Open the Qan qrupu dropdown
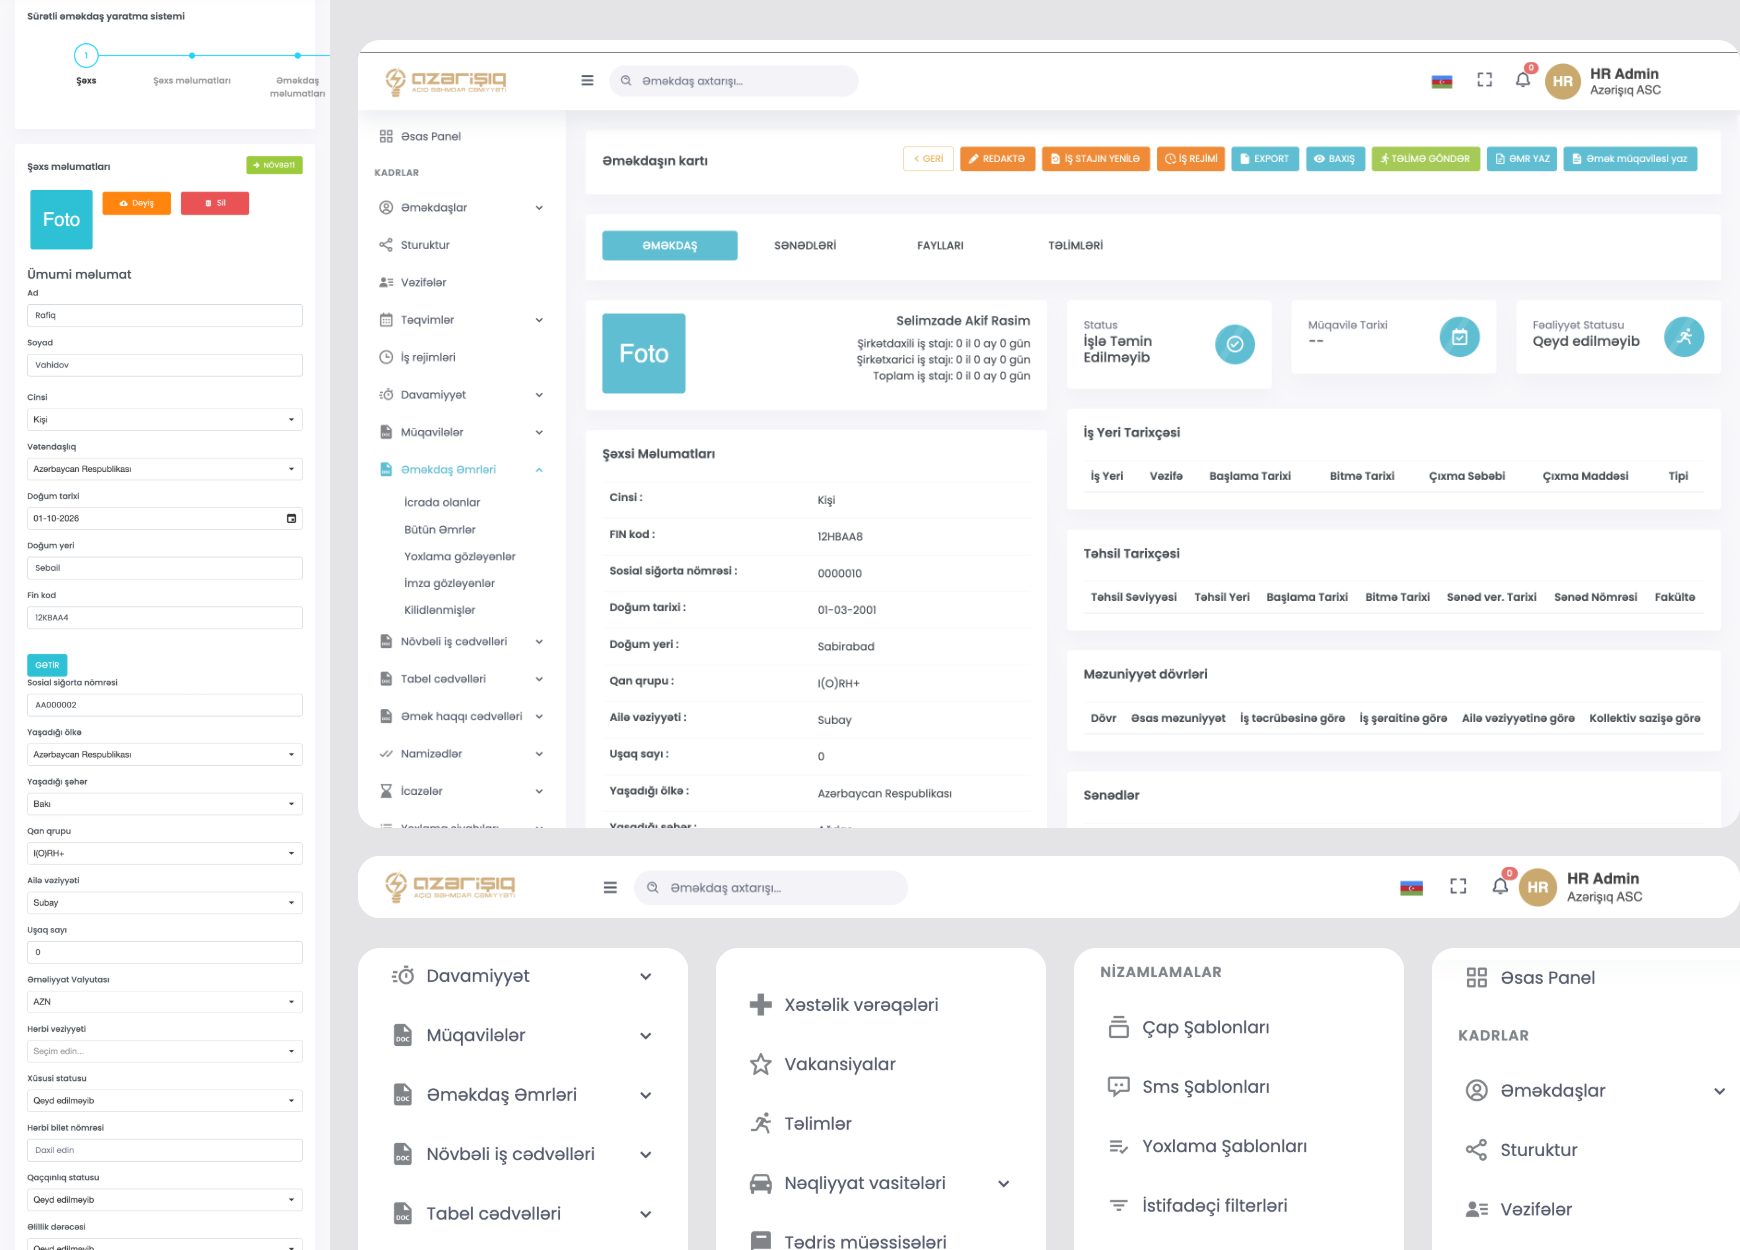The height and width of the screenshot is (1250, 1740). point(165,854)
